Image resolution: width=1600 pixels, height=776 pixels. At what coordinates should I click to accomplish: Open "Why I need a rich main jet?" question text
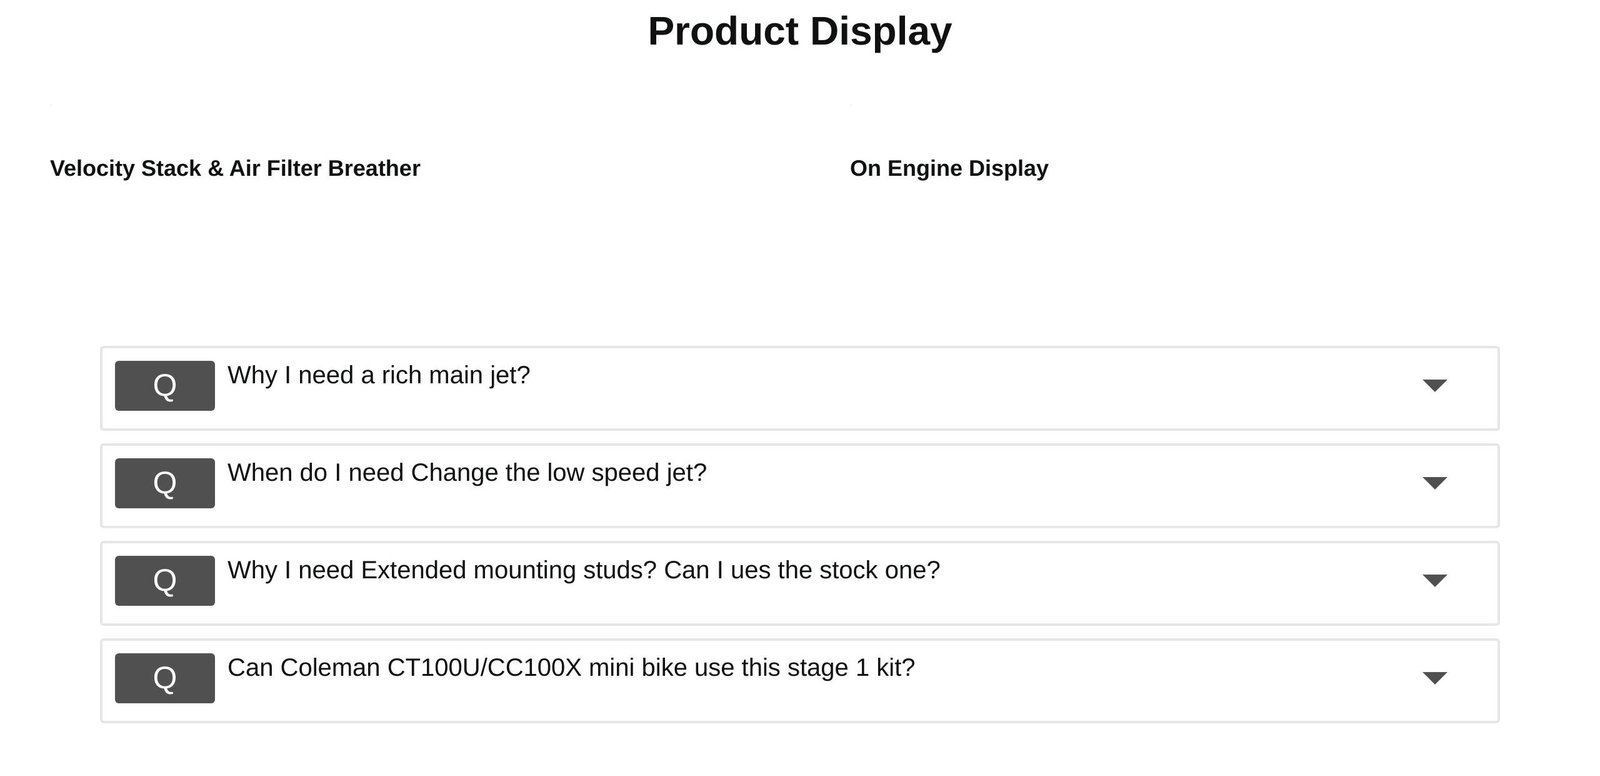click(x=379, y=375)
